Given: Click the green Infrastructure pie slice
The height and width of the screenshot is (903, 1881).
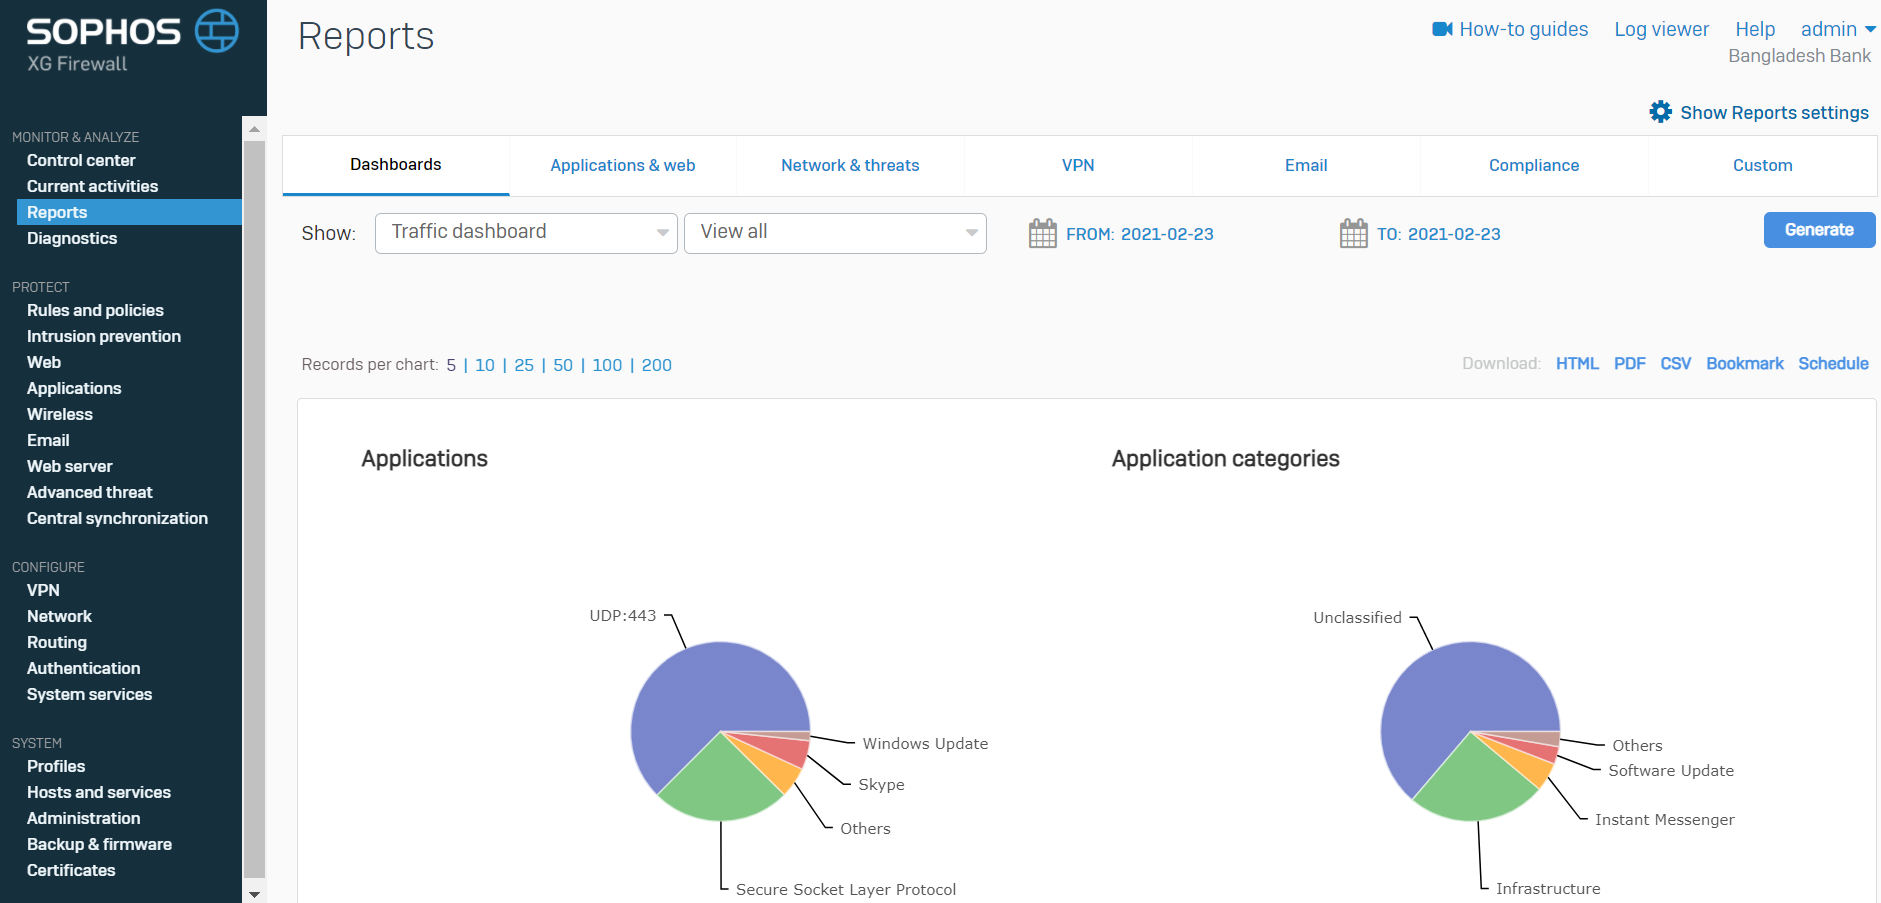Looking at the screenshot, I should point(1474,785).
